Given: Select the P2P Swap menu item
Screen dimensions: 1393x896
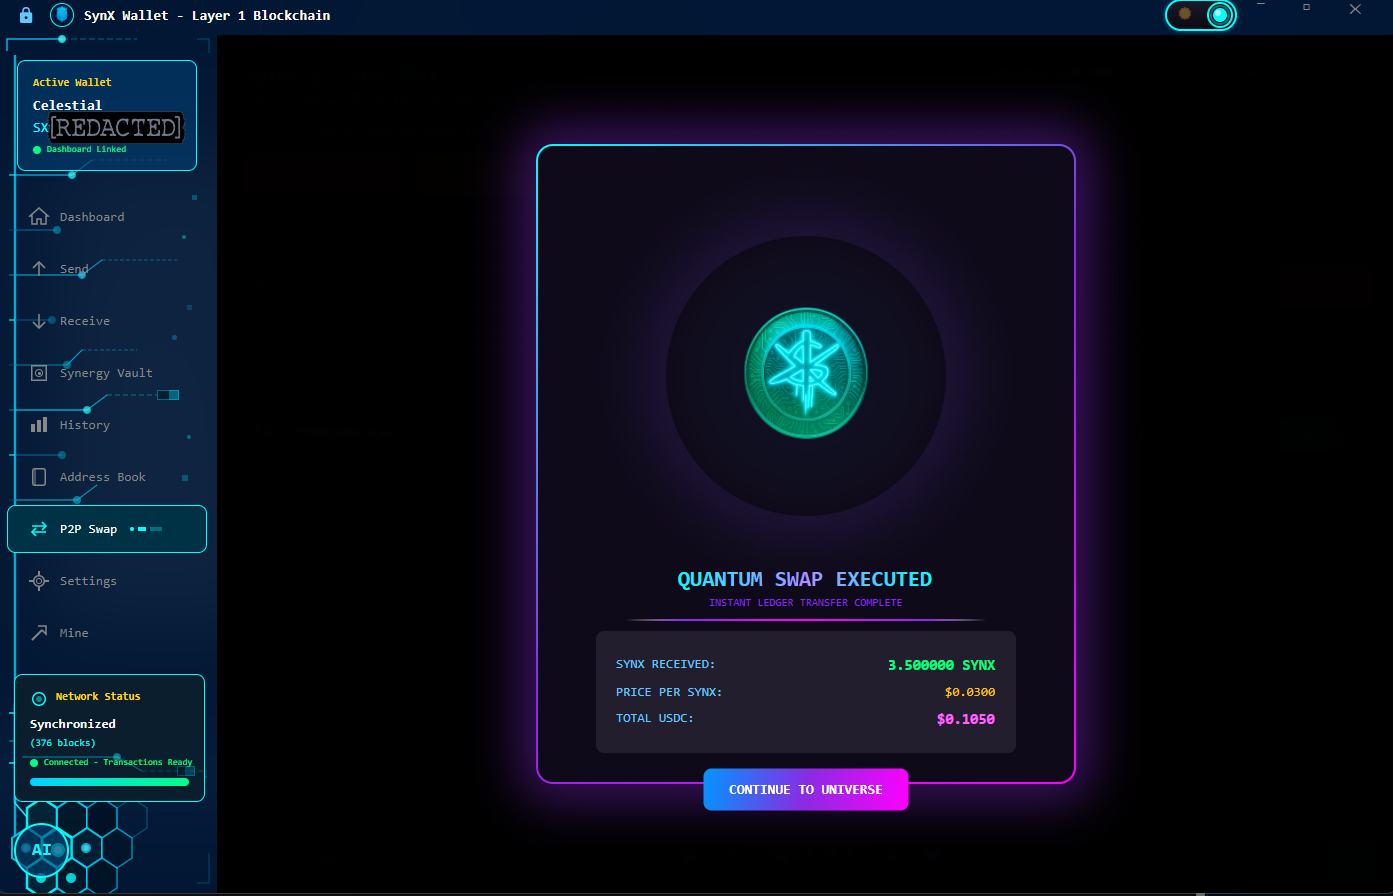Looking at the screenshot, I should click(107, 529).
